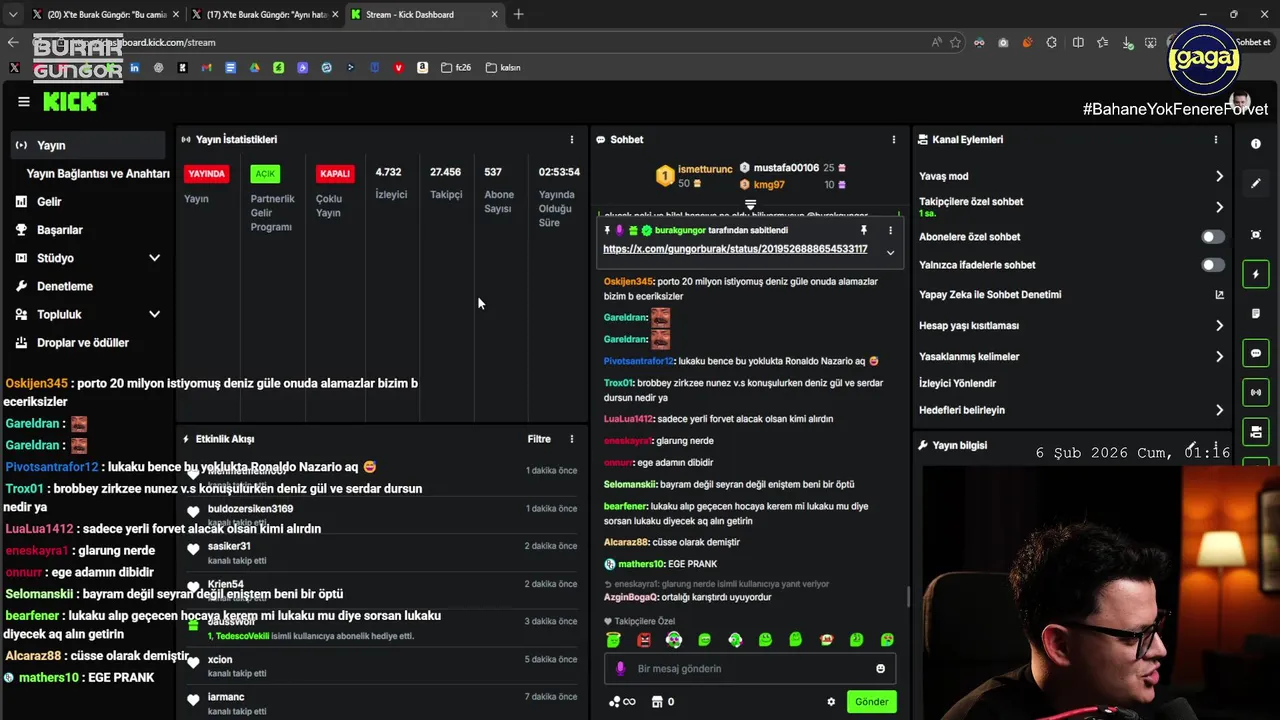Click the channel points infinity icon
This screenshot has width=1280, height=720.
tap(622, 702)
